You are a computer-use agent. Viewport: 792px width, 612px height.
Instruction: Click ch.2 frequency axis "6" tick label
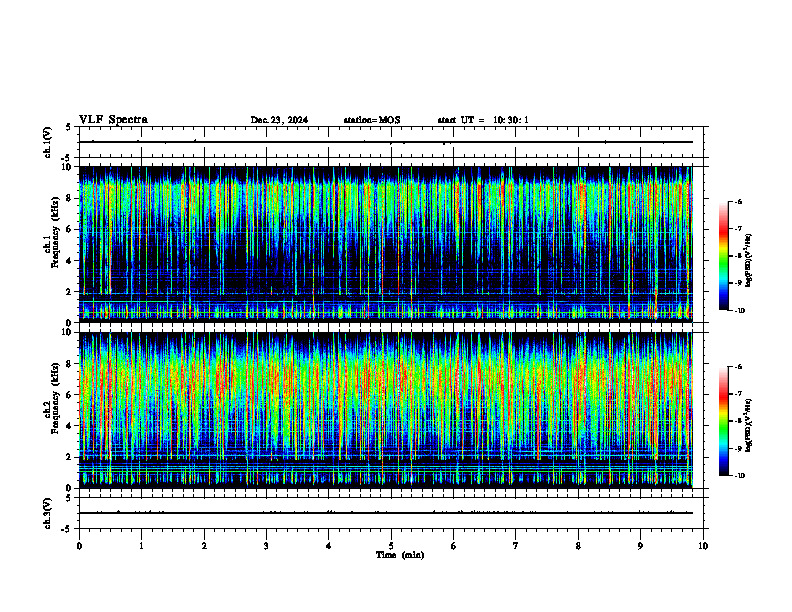70,395
